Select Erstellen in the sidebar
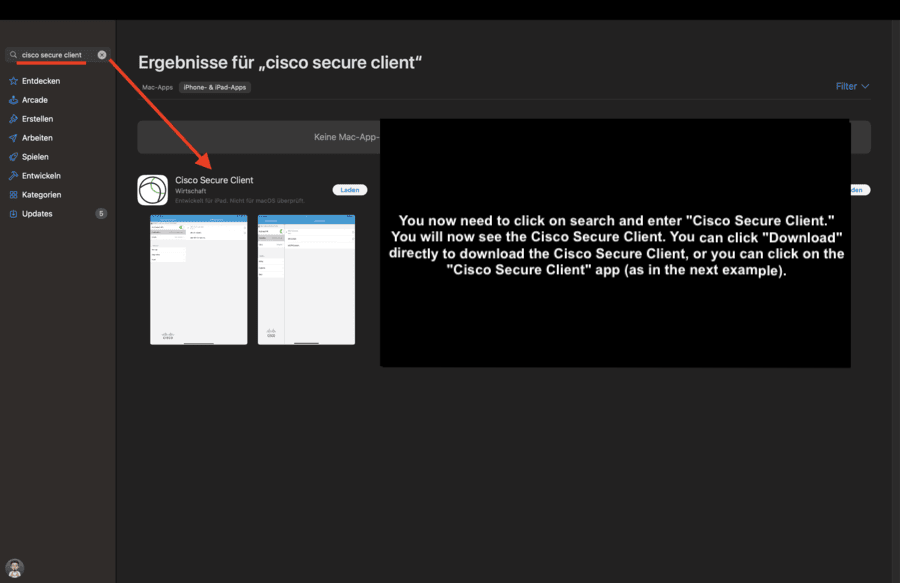 click(x=31, y=119)
